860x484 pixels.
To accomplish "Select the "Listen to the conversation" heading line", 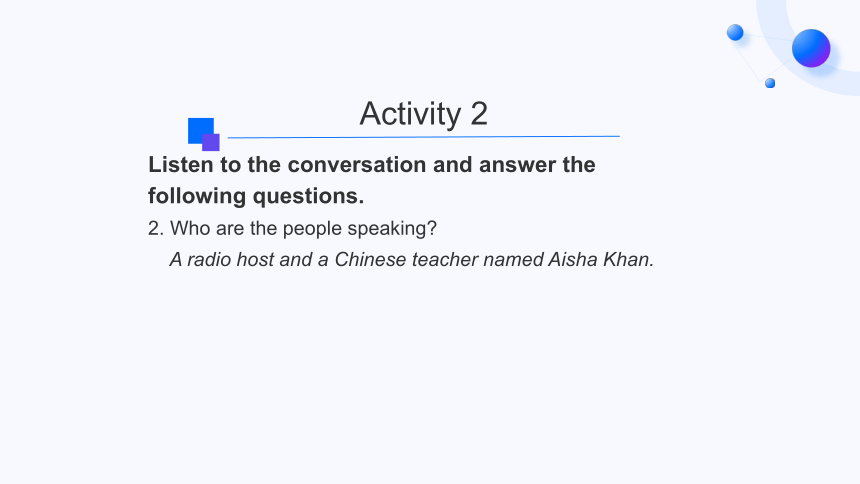I will pos(372,165).
